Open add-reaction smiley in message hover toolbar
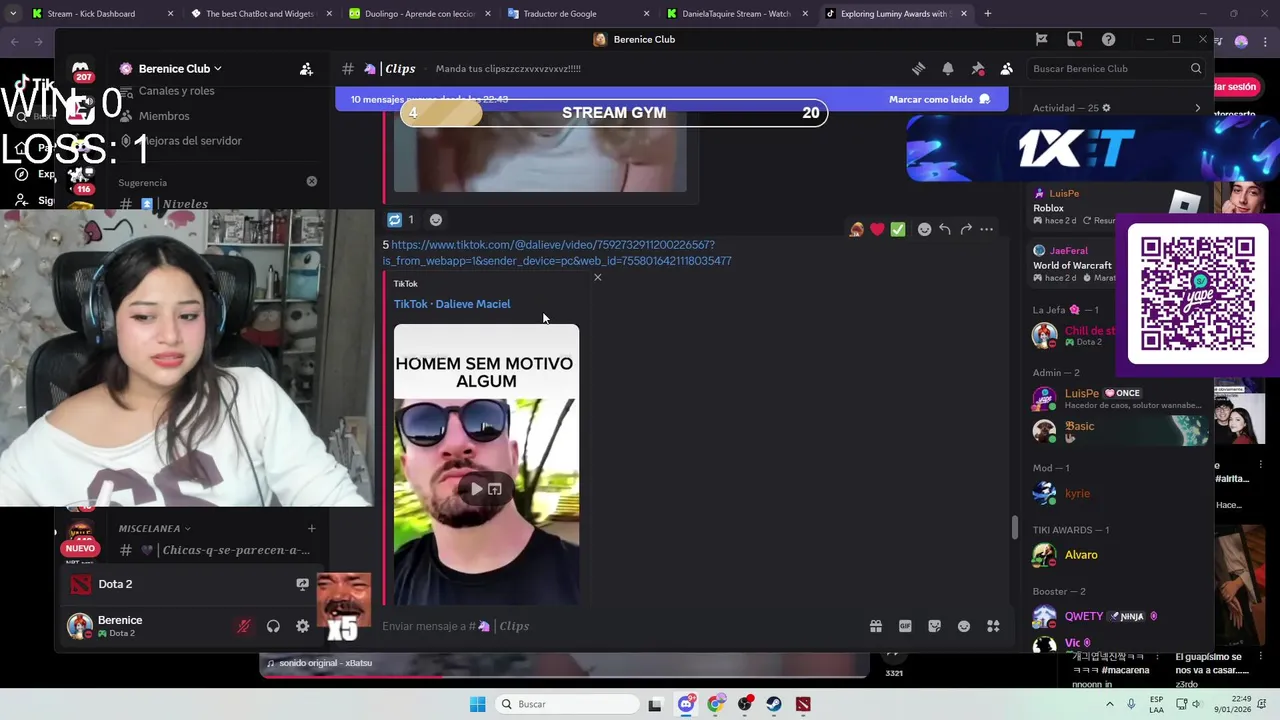The image size is (1280, 720). [924, 230]
